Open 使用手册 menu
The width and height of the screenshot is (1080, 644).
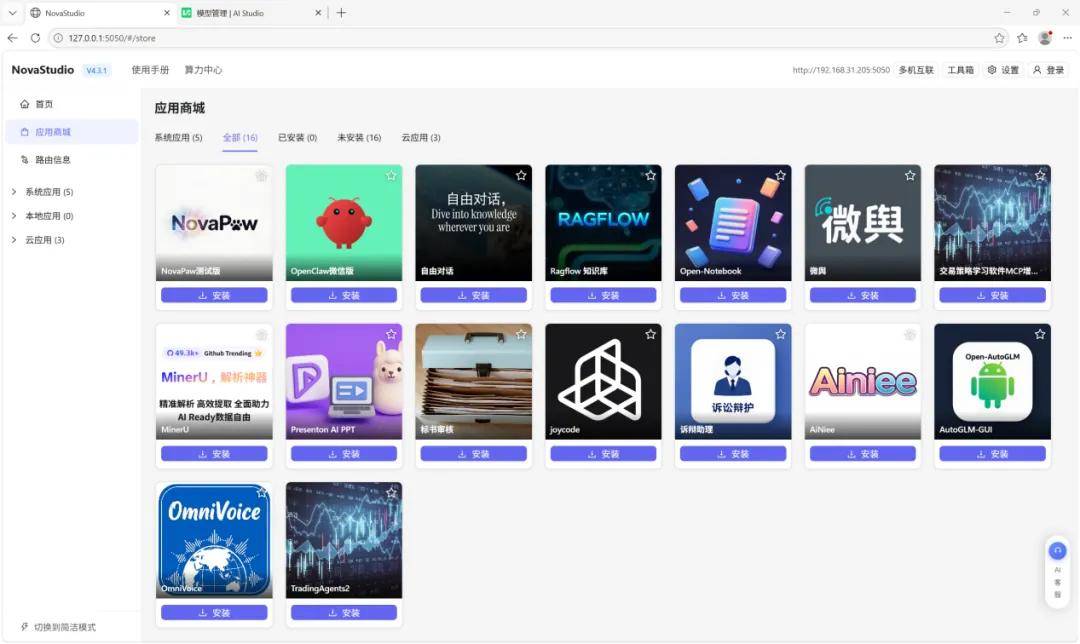(150, 70)
